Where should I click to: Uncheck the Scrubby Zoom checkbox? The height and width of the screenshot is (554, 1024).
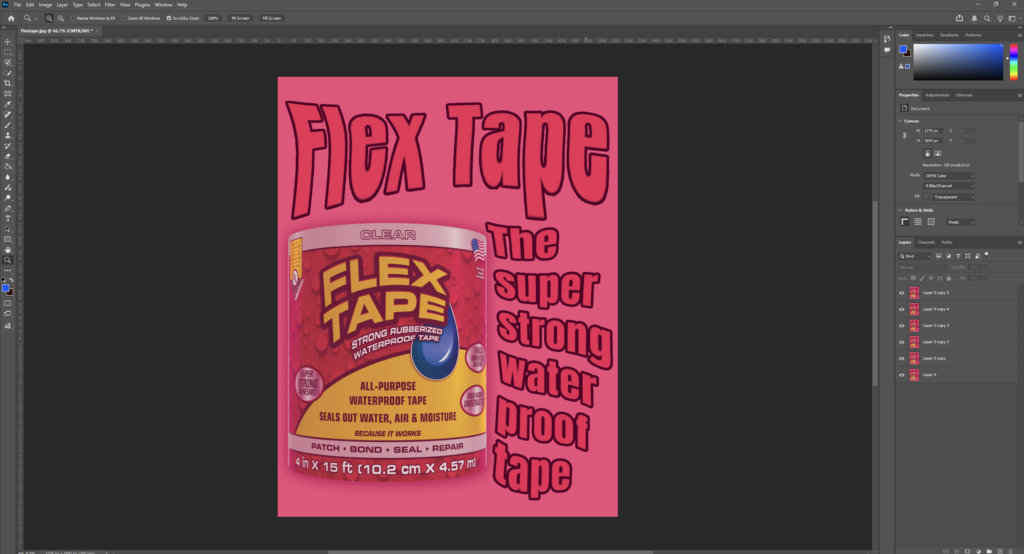(x=169, y=18)
